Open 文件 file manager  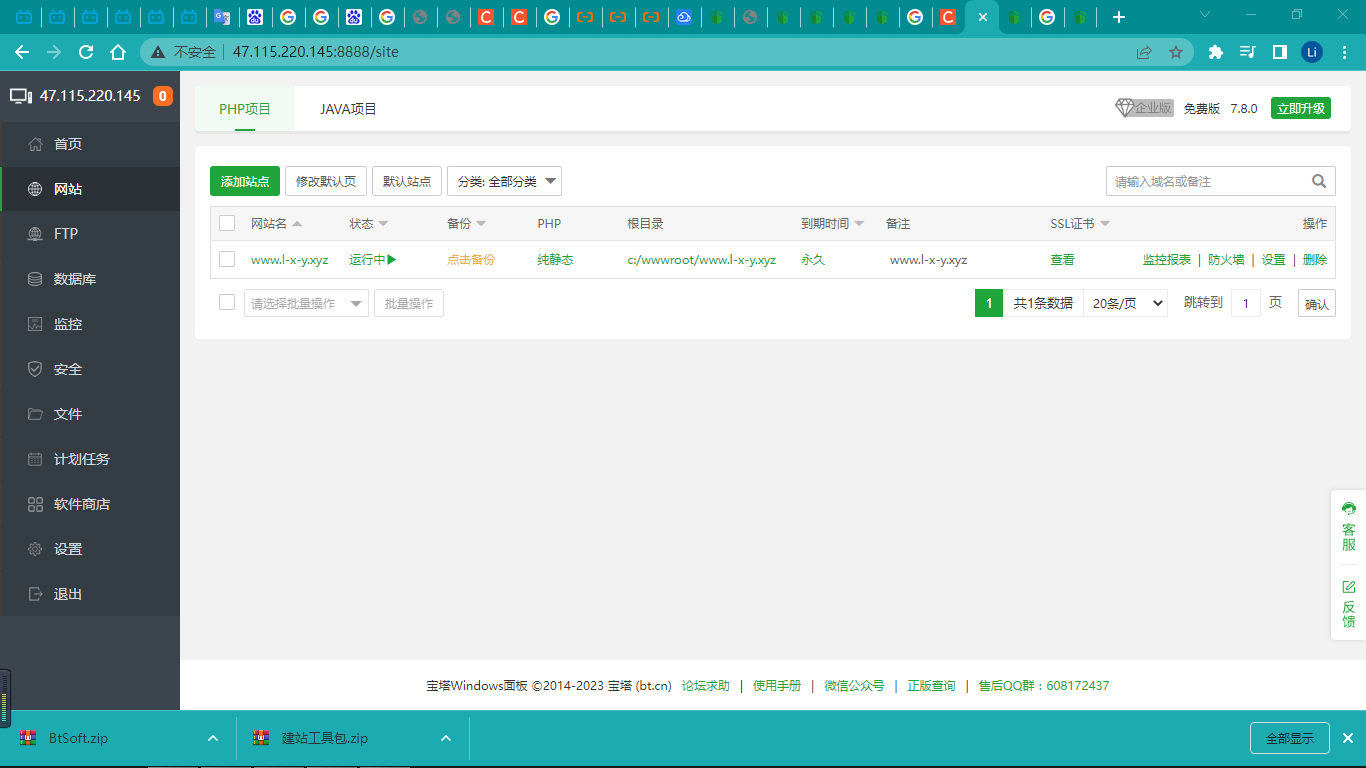(x=90, y=414)
